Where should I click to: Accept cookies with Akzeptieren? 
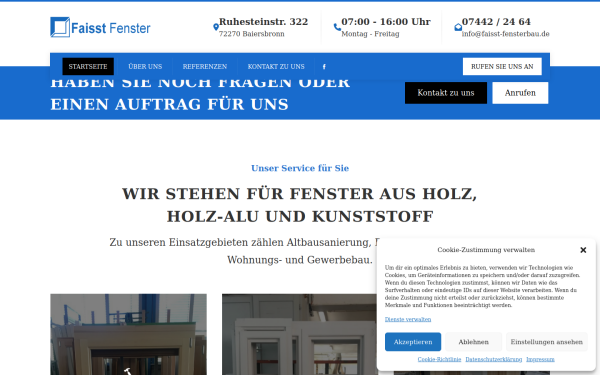[x=413, y=342]
